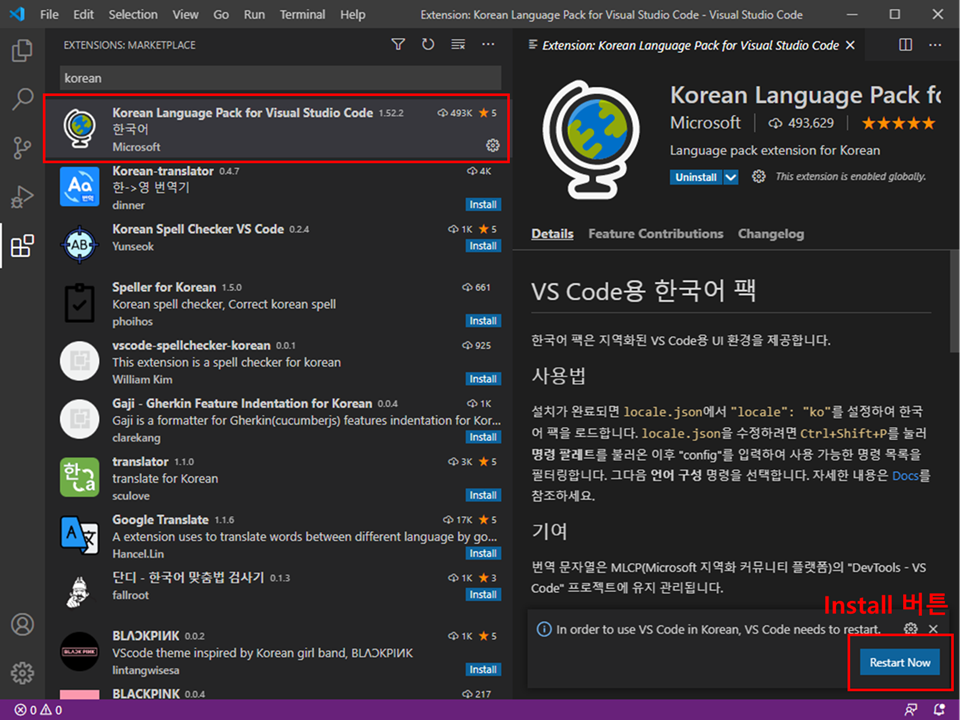Click the Google Translate extension icon
This screenshot has height=720, width=964.
point(79,535)
